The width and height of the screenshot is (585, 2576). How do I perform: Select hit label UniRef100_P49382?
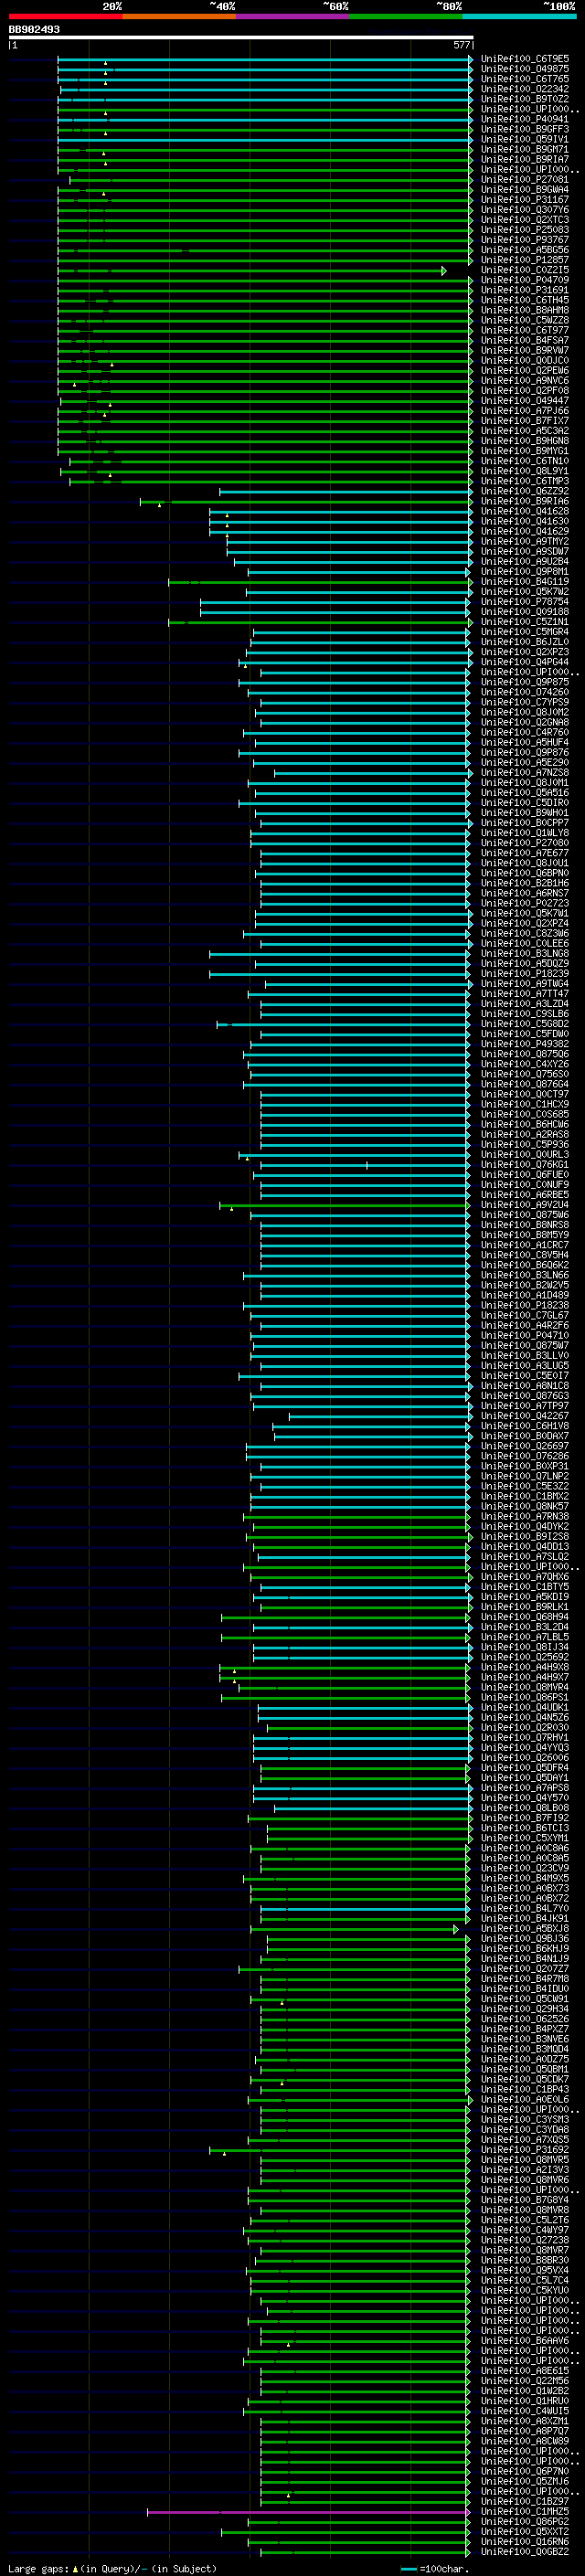click(x=525, y=1044)
